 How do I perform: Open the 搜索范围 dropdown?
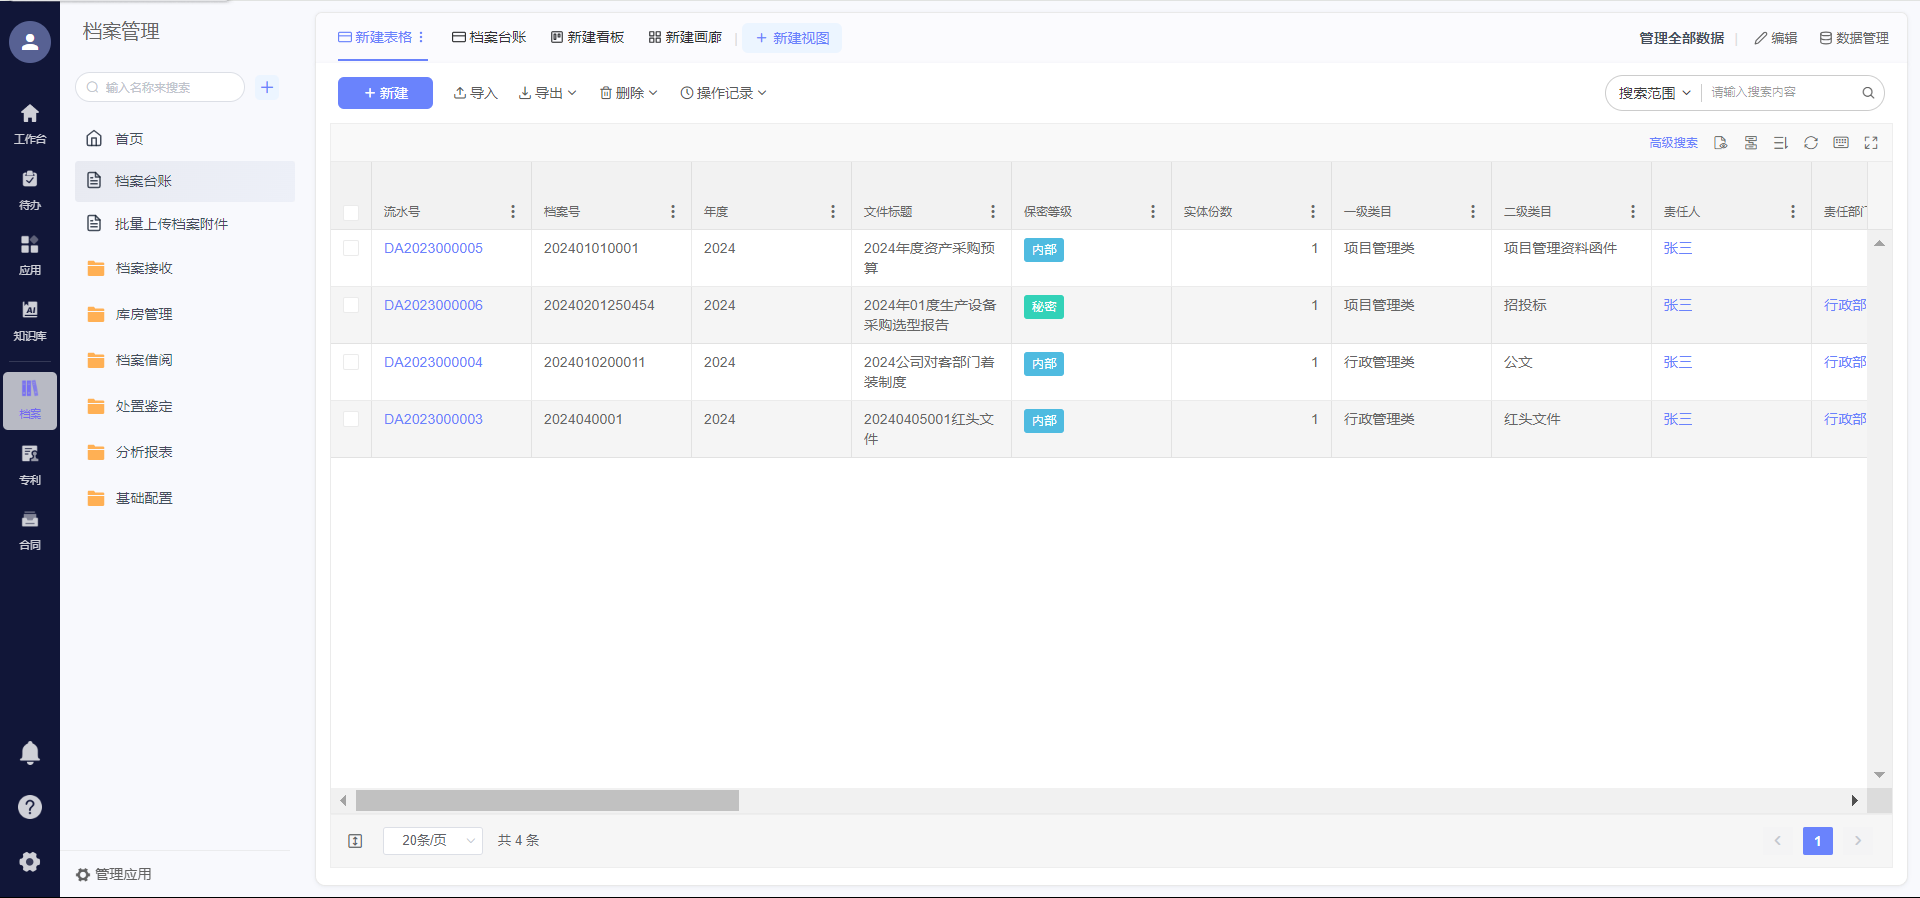[1654, 93]
